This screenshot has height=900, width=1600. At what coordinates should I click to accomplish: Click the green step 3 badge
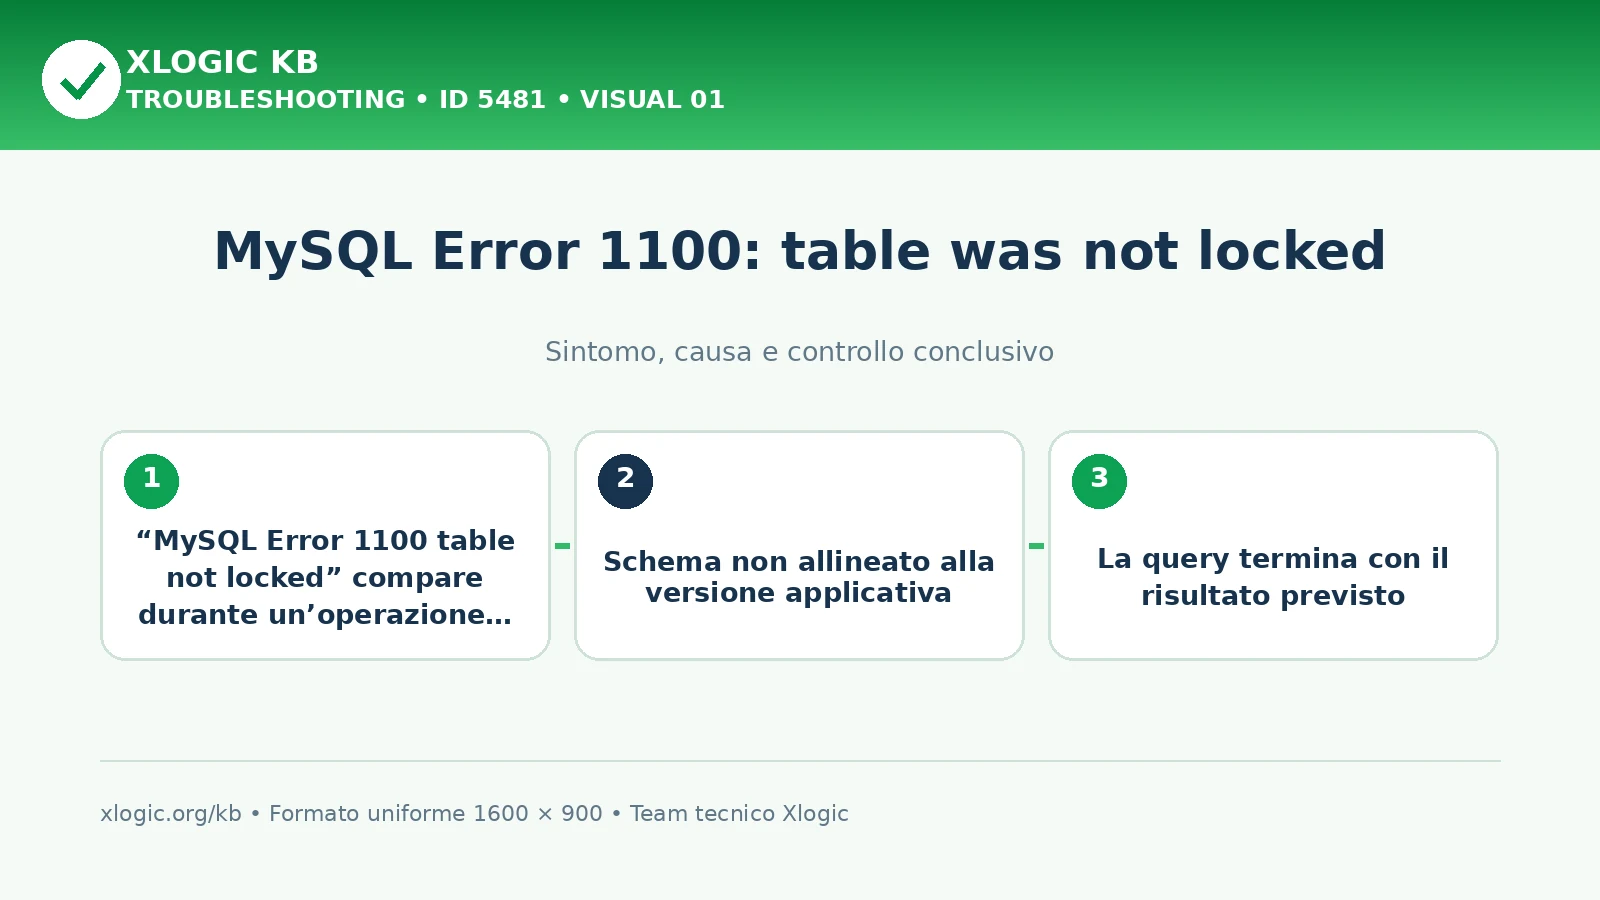(1099, 481)
